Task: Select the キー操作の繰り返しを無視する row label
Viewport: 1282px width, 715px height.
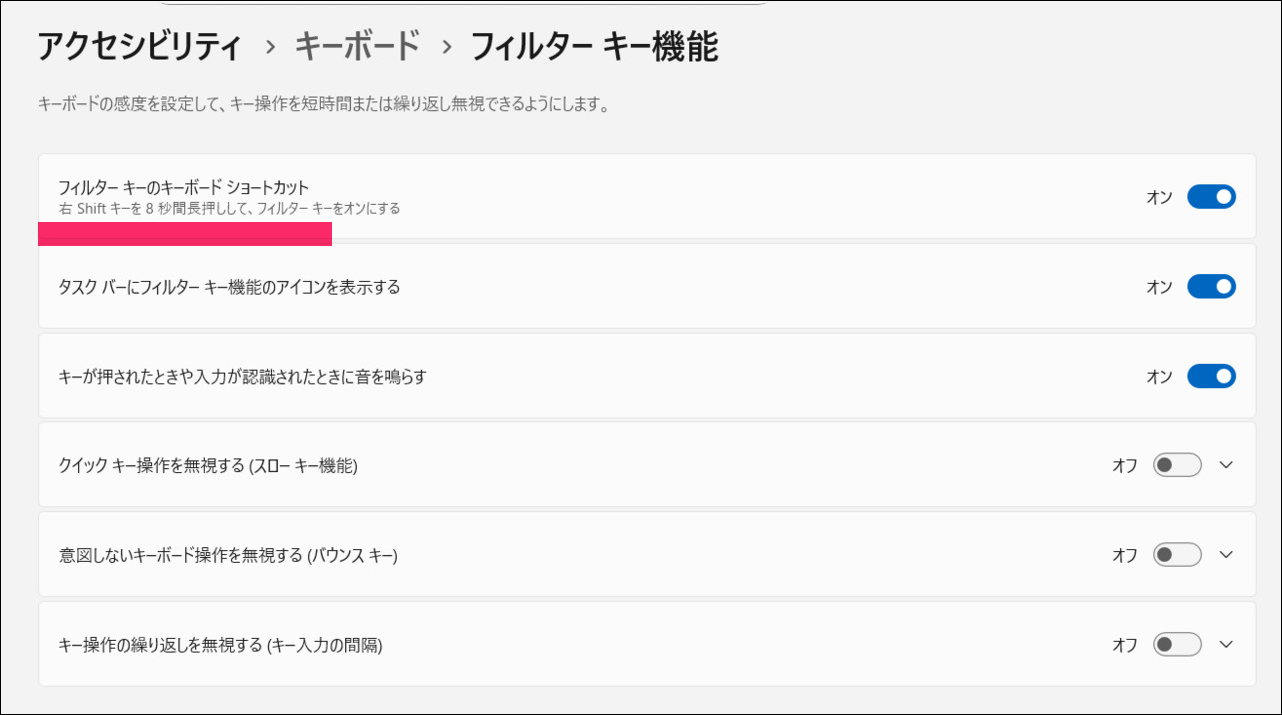Action: (220, 645)
